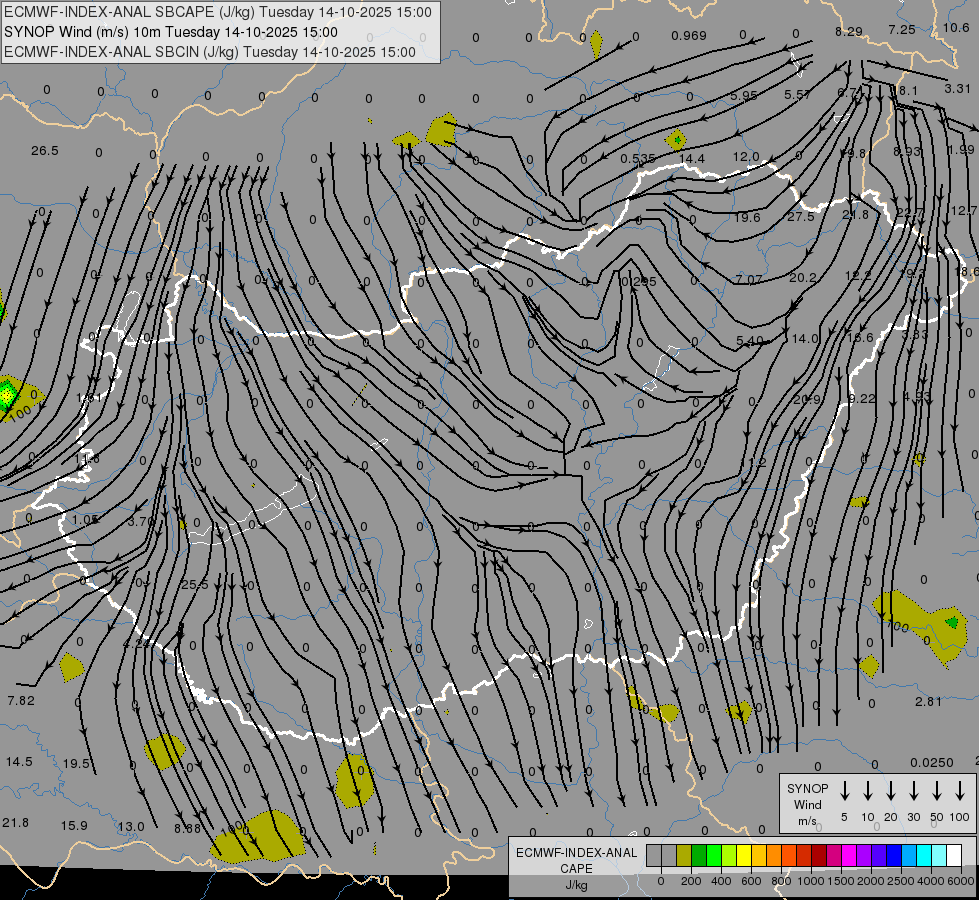This screenshot has width=979, height=900.
Task: Select the 20 m/s wind arrow symbol
Action: 891,791
